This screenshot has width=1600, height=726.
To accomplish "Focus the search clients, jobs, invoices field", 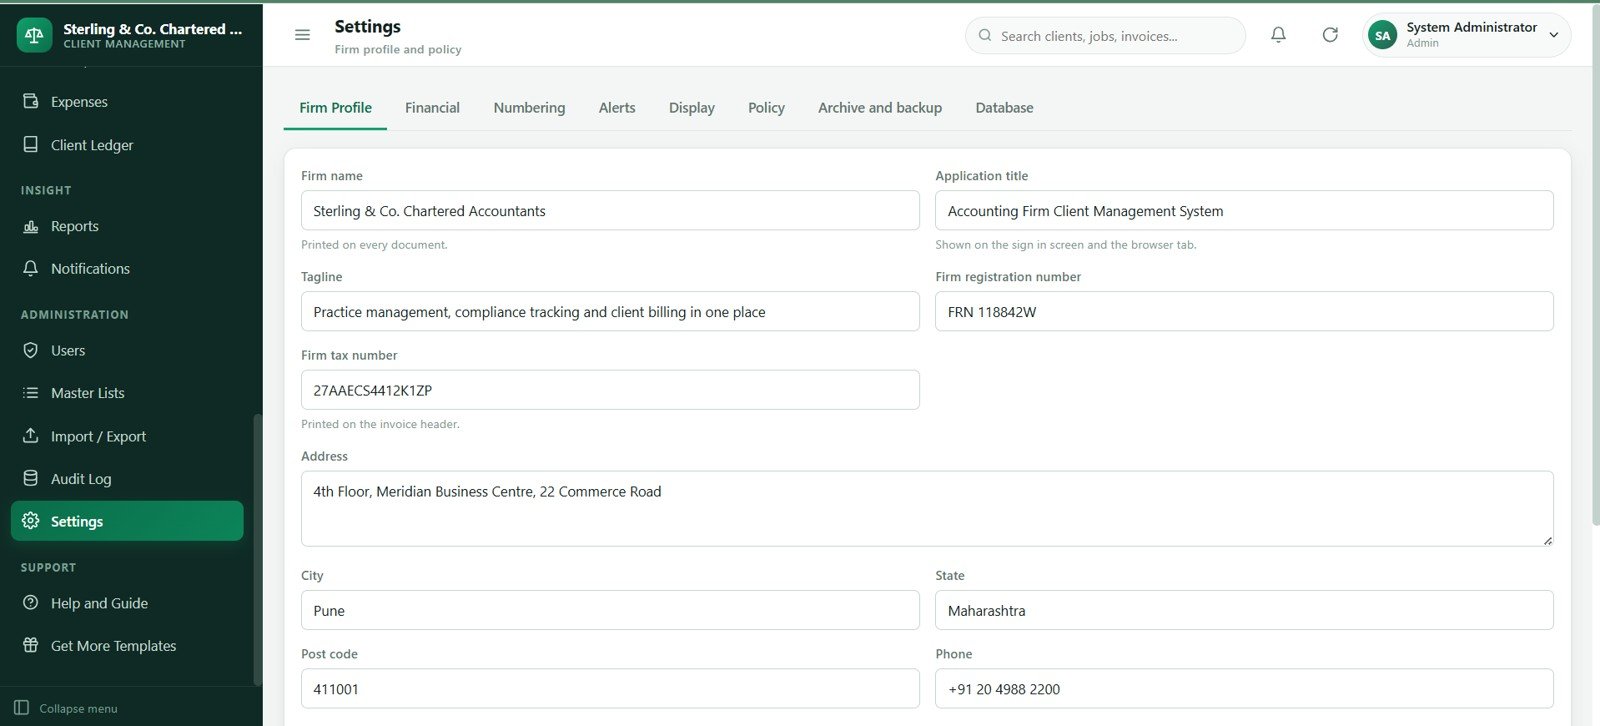I will pos(1105,36).
